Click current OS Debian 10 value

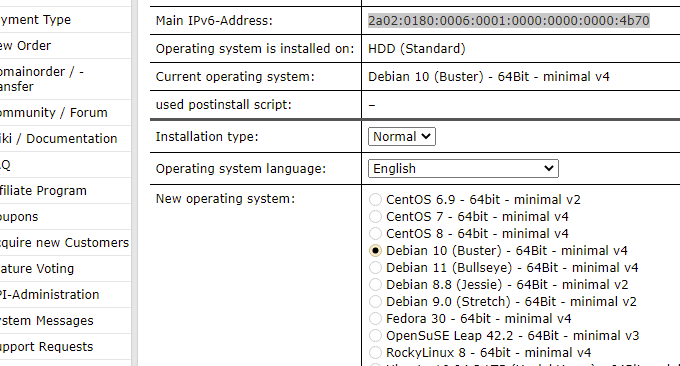489,77
